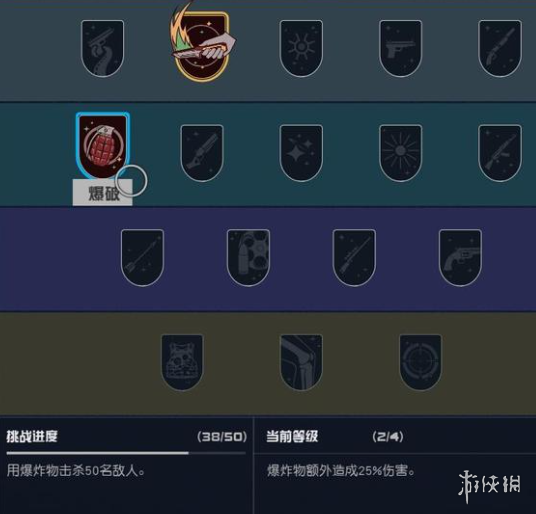Select the arrow perk badge

(x=143, y=258)
